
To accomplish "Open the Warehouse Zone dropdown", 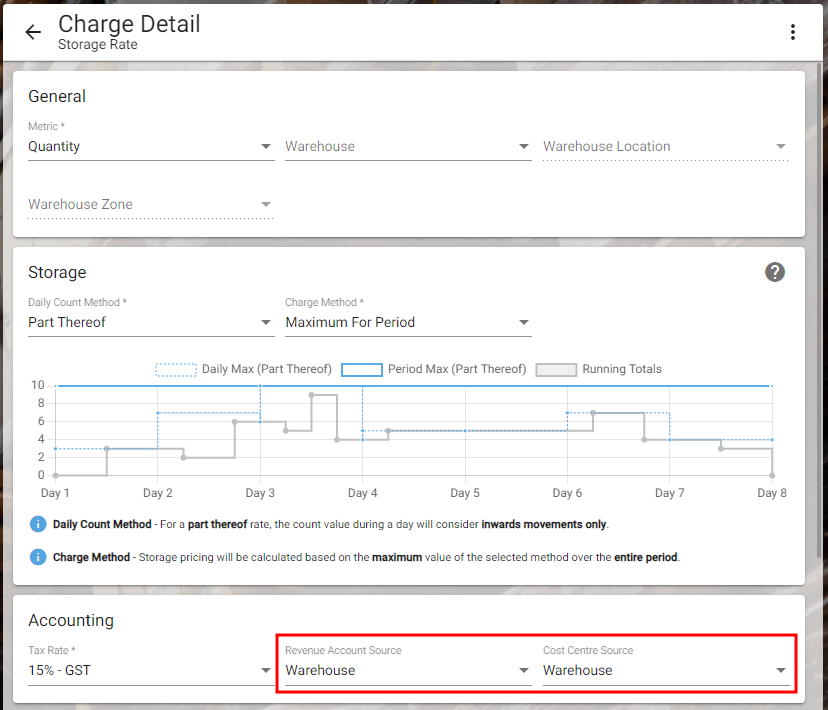I will [x=151, y=204].
